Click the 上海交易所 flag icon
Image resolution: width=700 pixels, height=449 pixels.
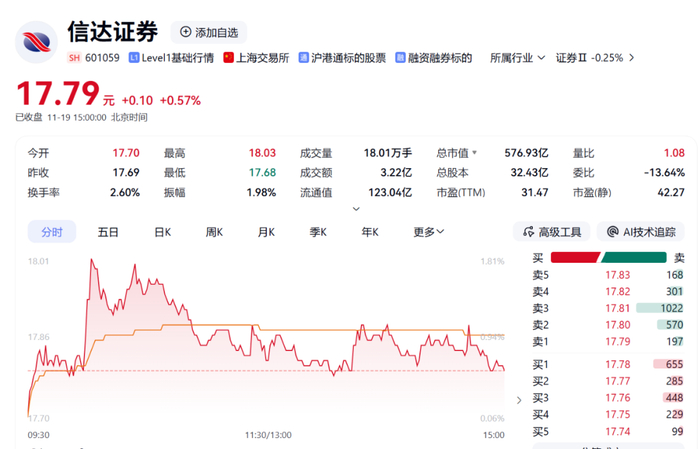[229, 58]
